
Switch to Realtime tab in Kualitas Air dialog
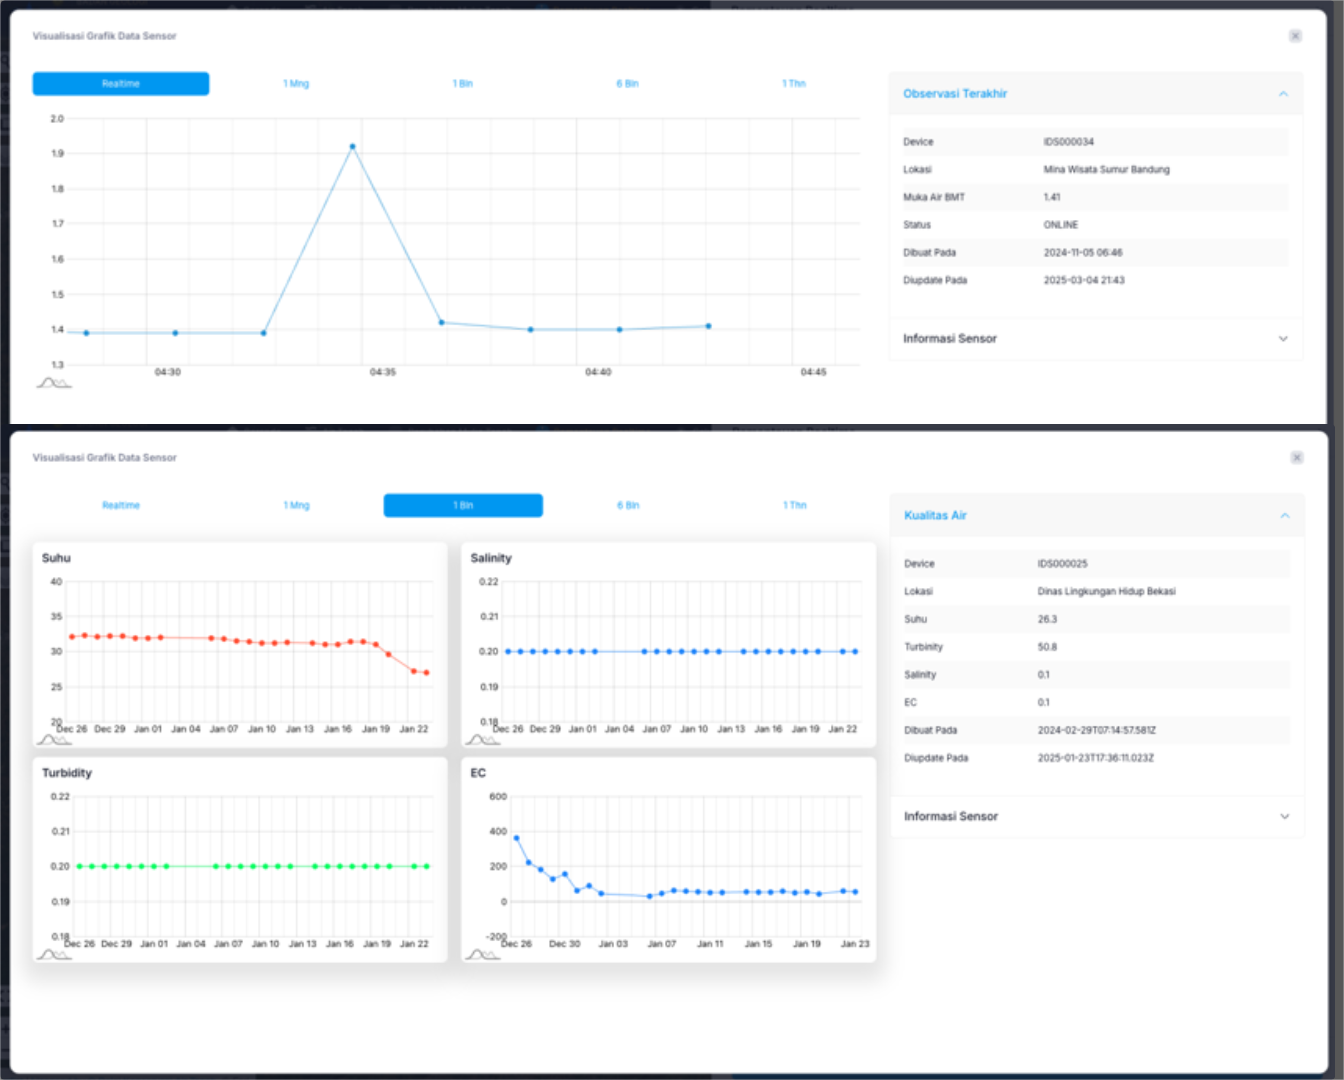(121, 506)
